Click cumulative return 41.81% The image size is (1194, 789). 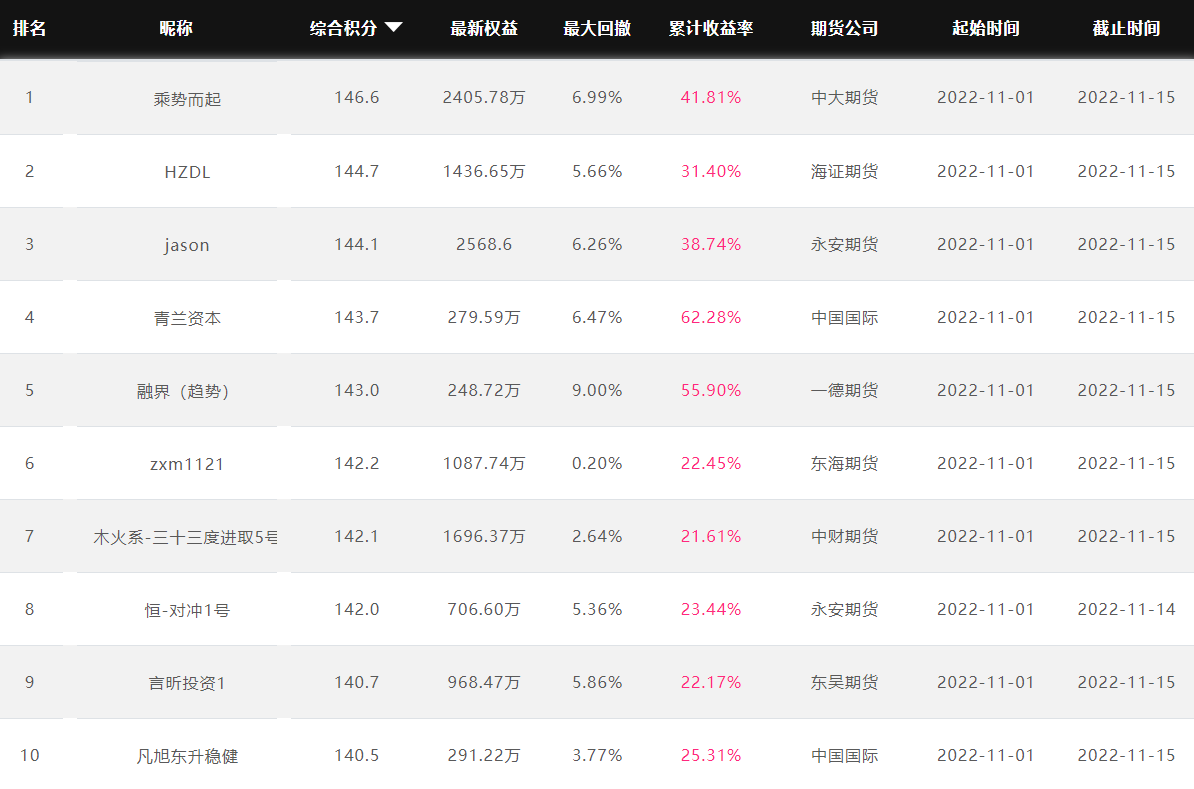click(x=710, y=97)
